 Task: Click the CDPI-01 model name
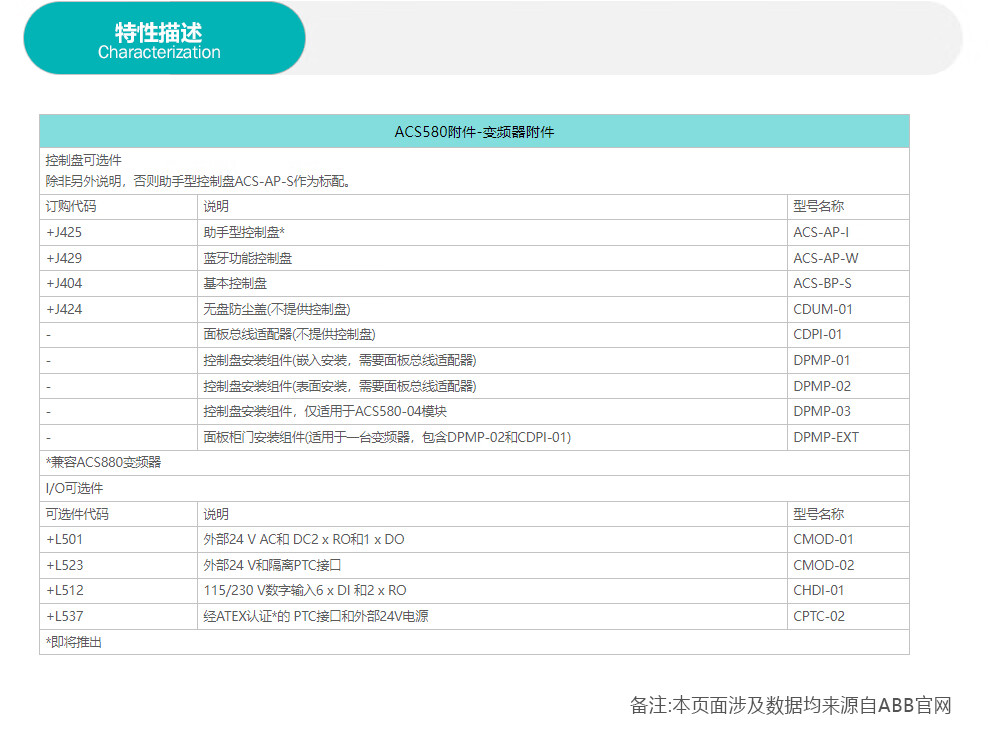pos(818,334)
